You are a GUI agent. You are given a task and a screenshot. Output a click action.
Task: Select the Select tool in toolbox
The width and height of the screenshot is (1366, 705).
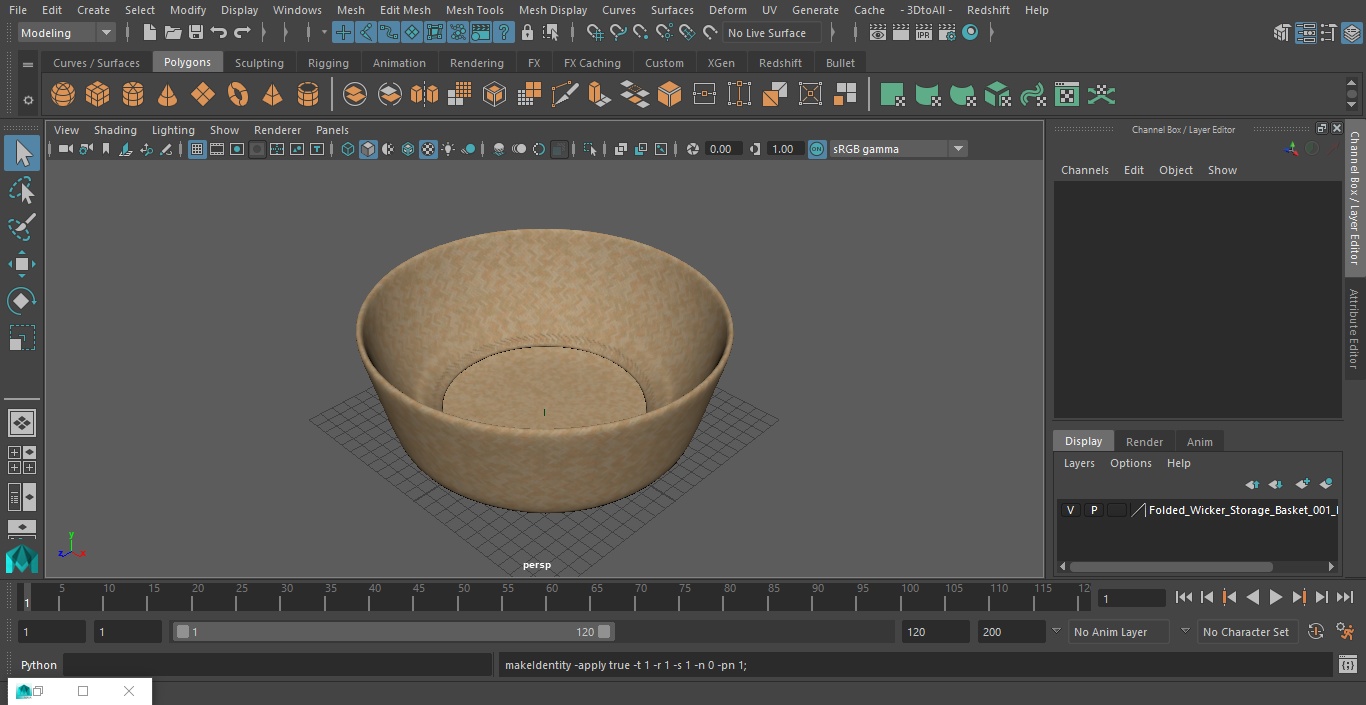click(22, 153)
